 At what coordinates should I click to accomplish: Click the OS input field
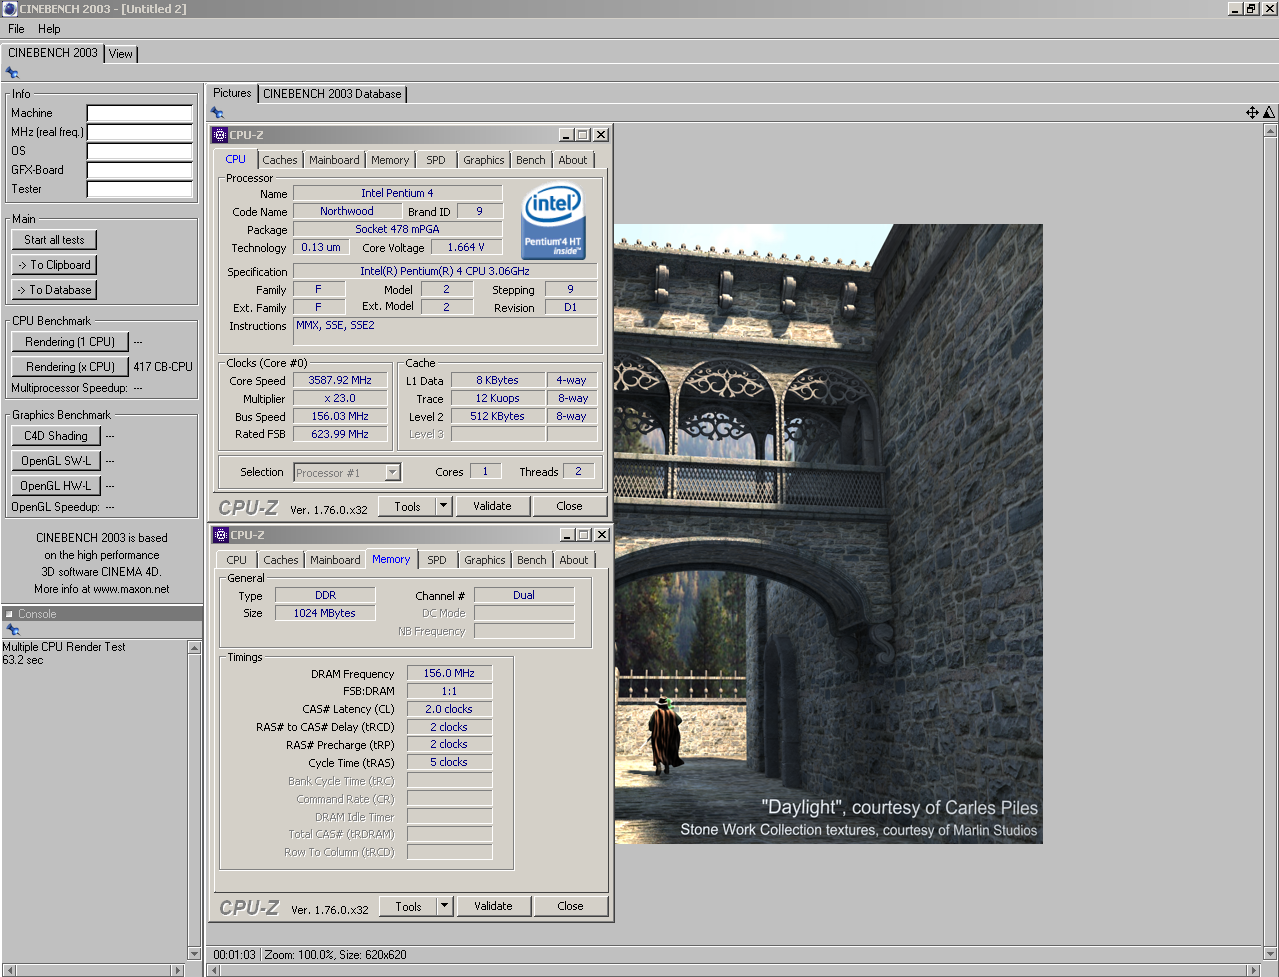139,151
